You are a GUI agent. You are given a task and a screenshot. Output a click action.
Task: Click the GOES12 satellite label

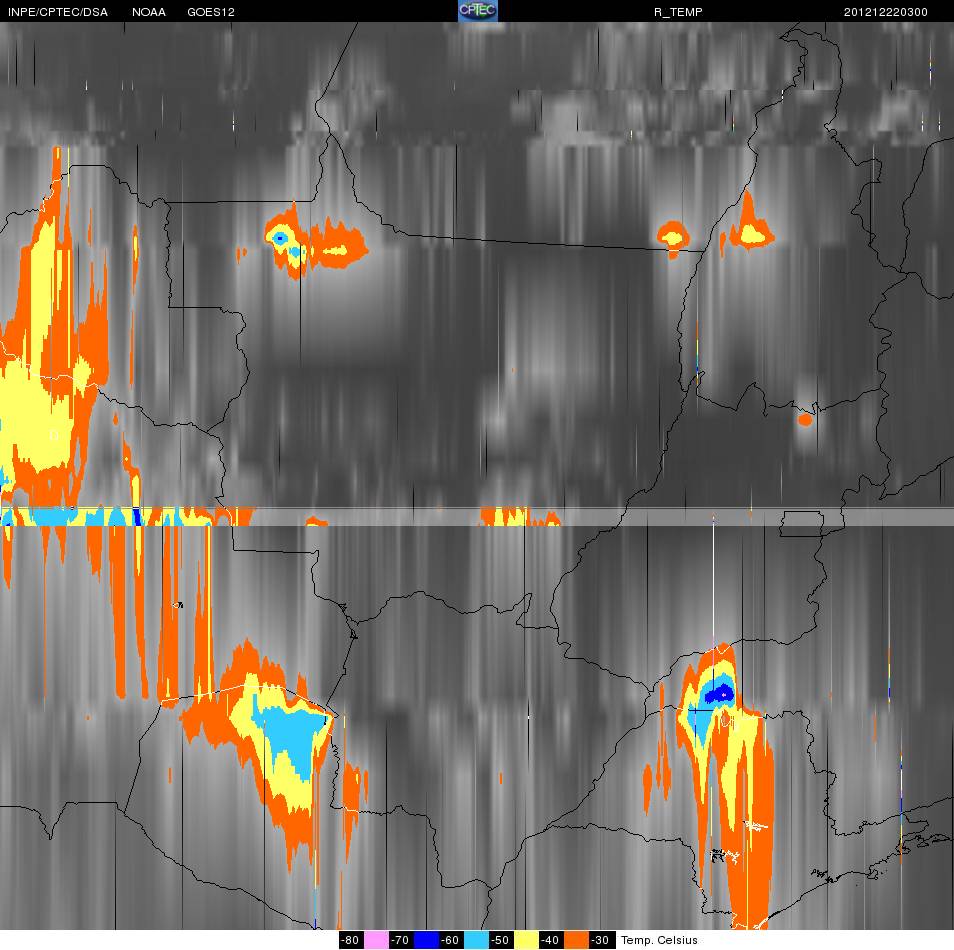[x=211, y=12]
